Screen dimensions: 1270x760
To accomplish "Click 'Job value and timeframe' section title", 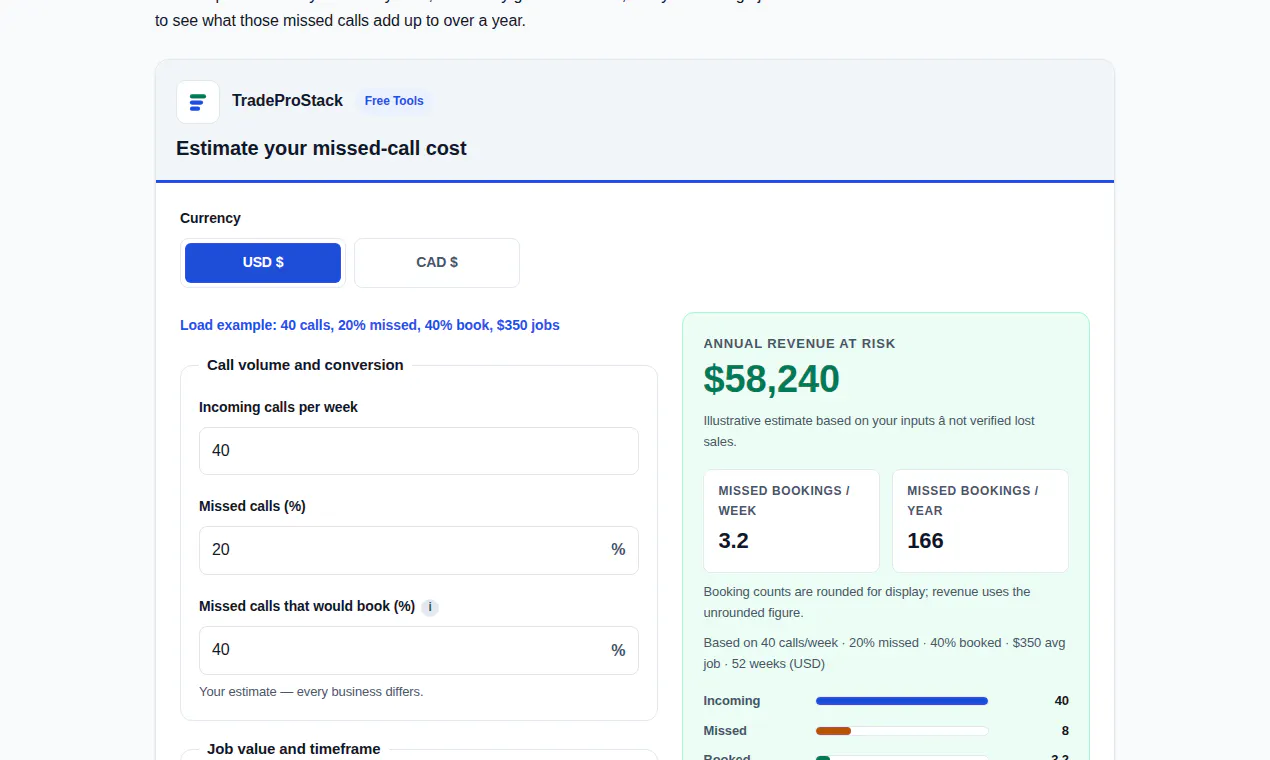I will pos(293,748).
